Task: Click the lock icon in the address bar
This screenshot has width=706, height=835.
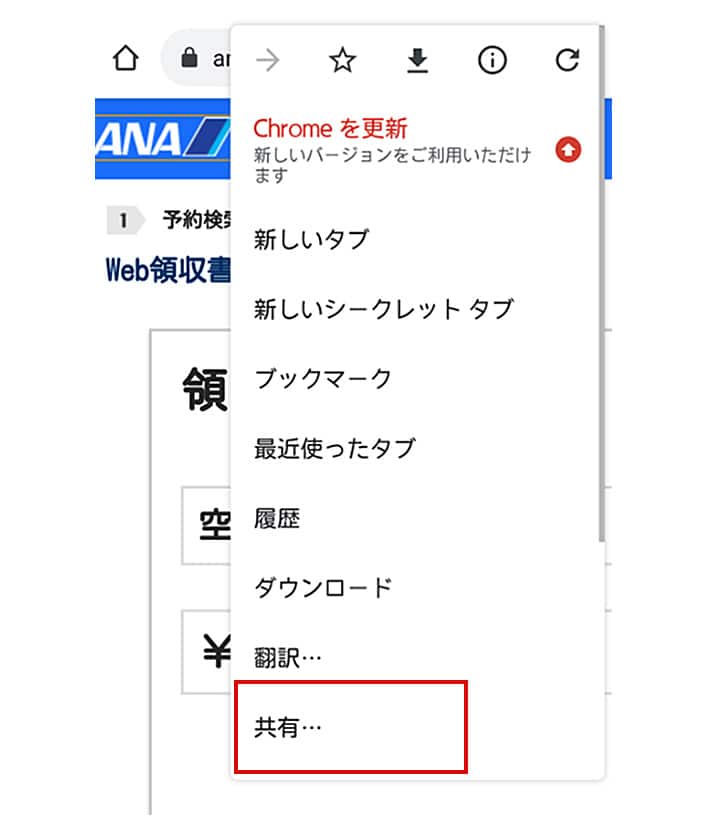Action: click(x=188, y=58)
